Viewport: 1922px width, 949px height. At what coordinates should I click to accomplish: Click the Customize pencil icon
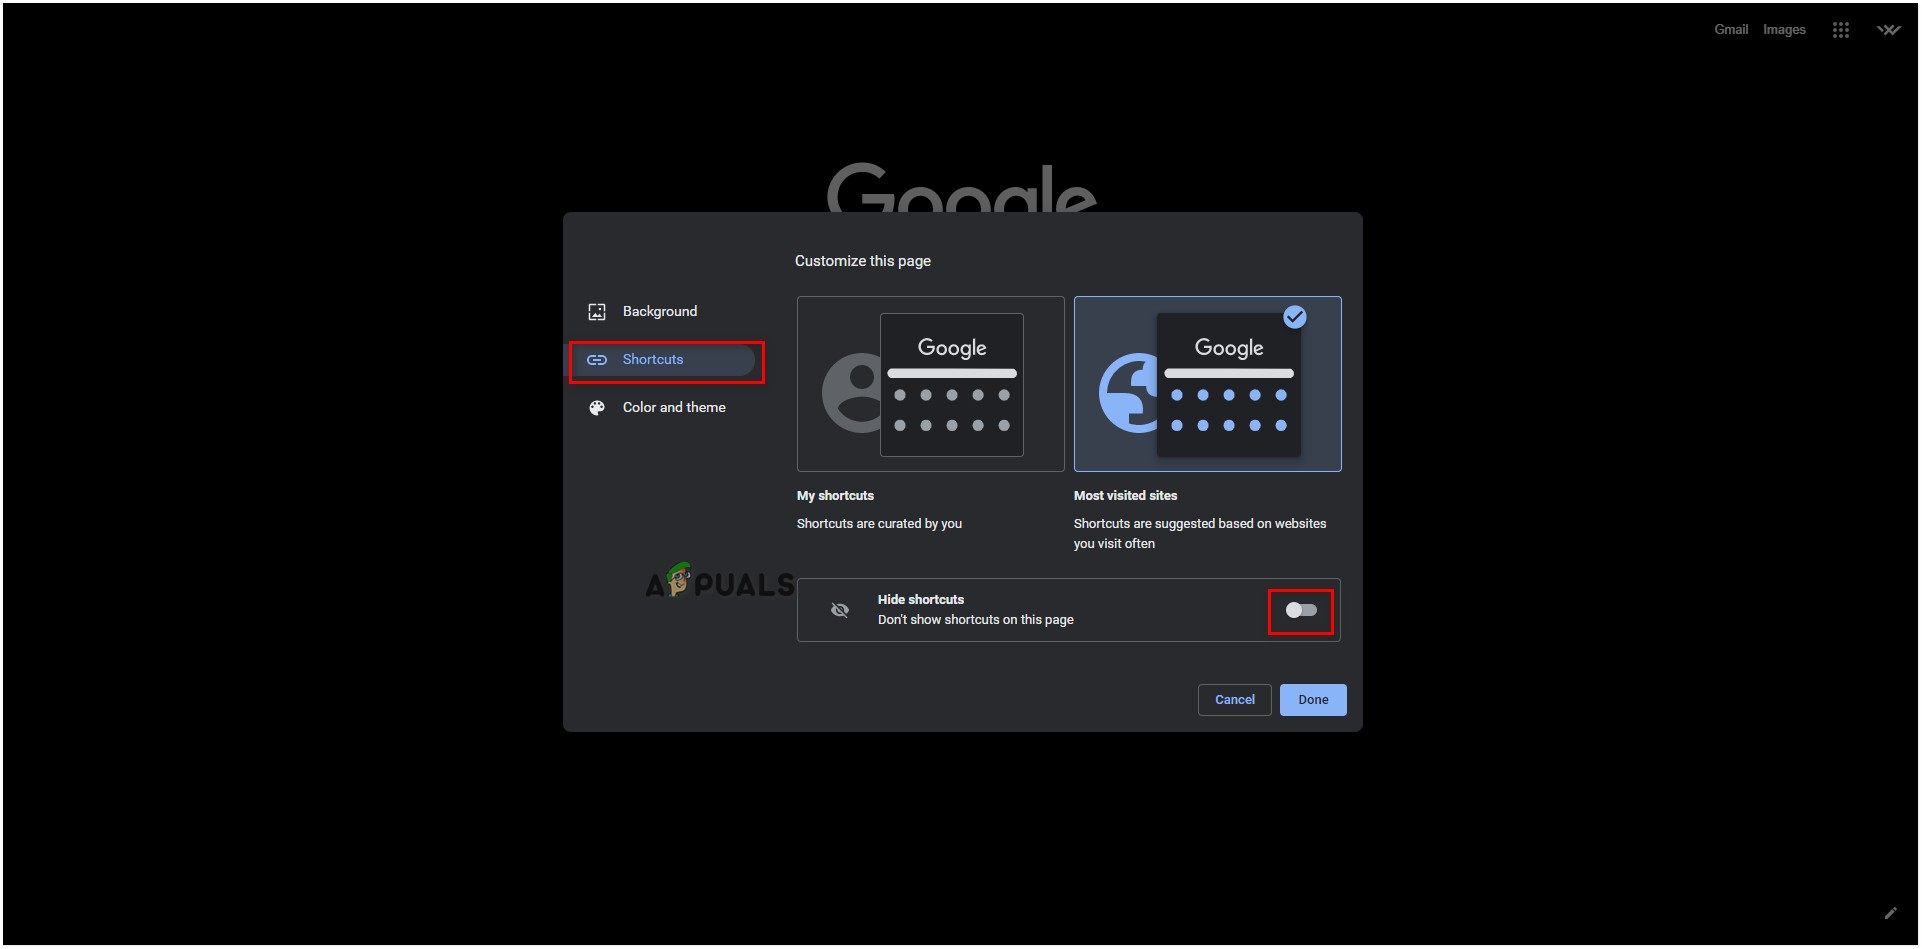coord(1890,913)
